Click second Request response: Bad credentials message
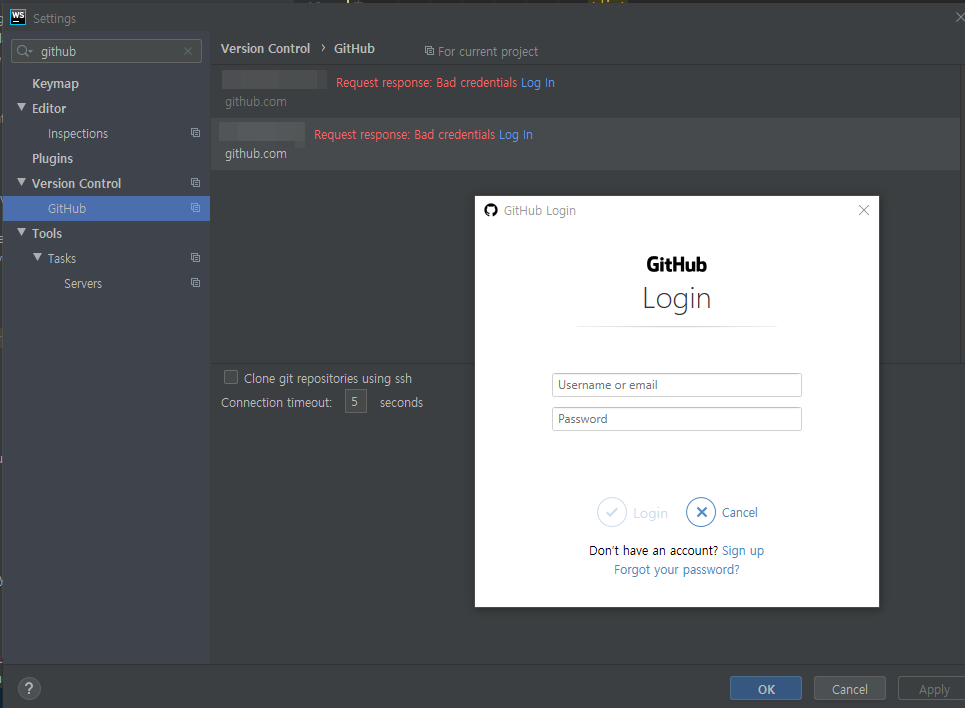This screenshot has height=708, width=965. (x=404, y=135)
